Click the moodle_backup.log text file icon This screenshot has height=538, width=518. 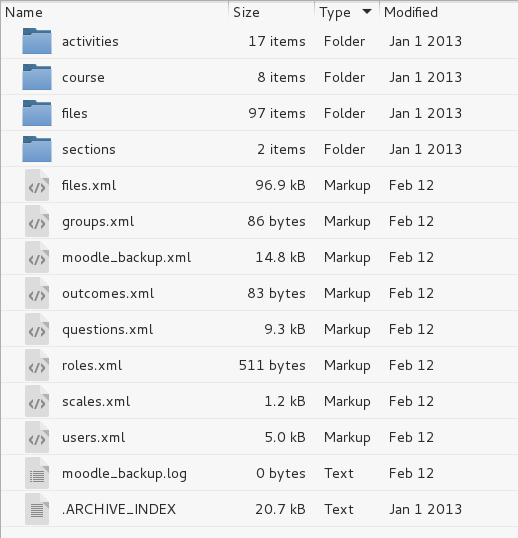click(x=37, y=473)
